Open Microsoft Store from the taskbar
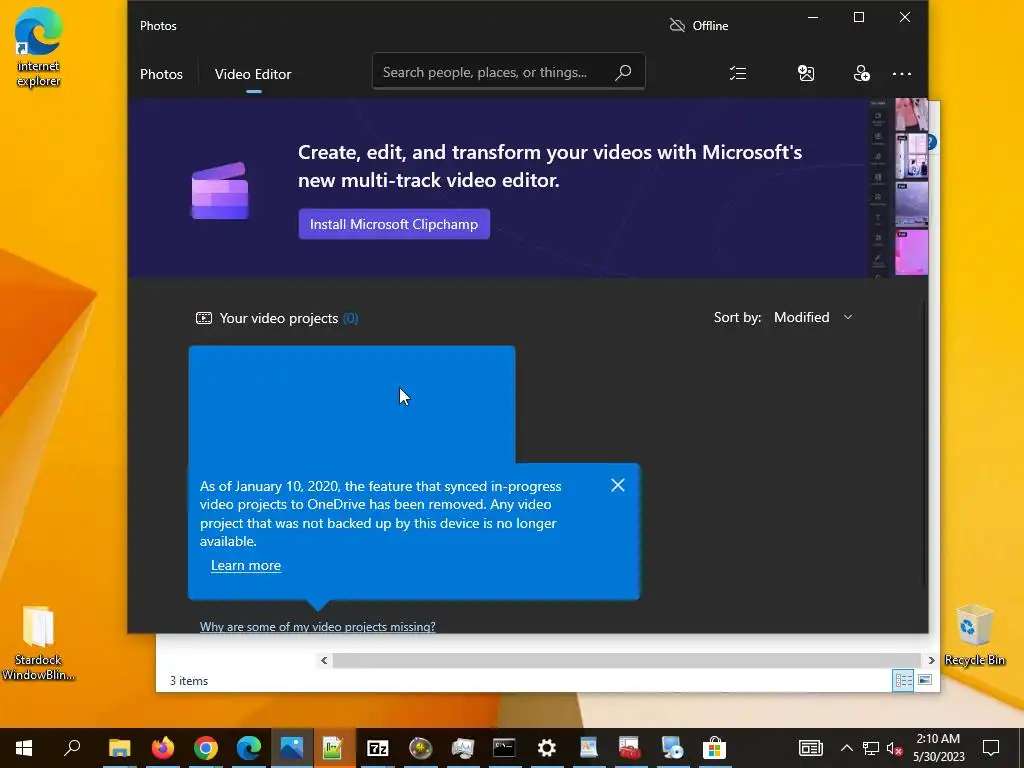Screen dimensions: 1024x768 tap(714, 748)
